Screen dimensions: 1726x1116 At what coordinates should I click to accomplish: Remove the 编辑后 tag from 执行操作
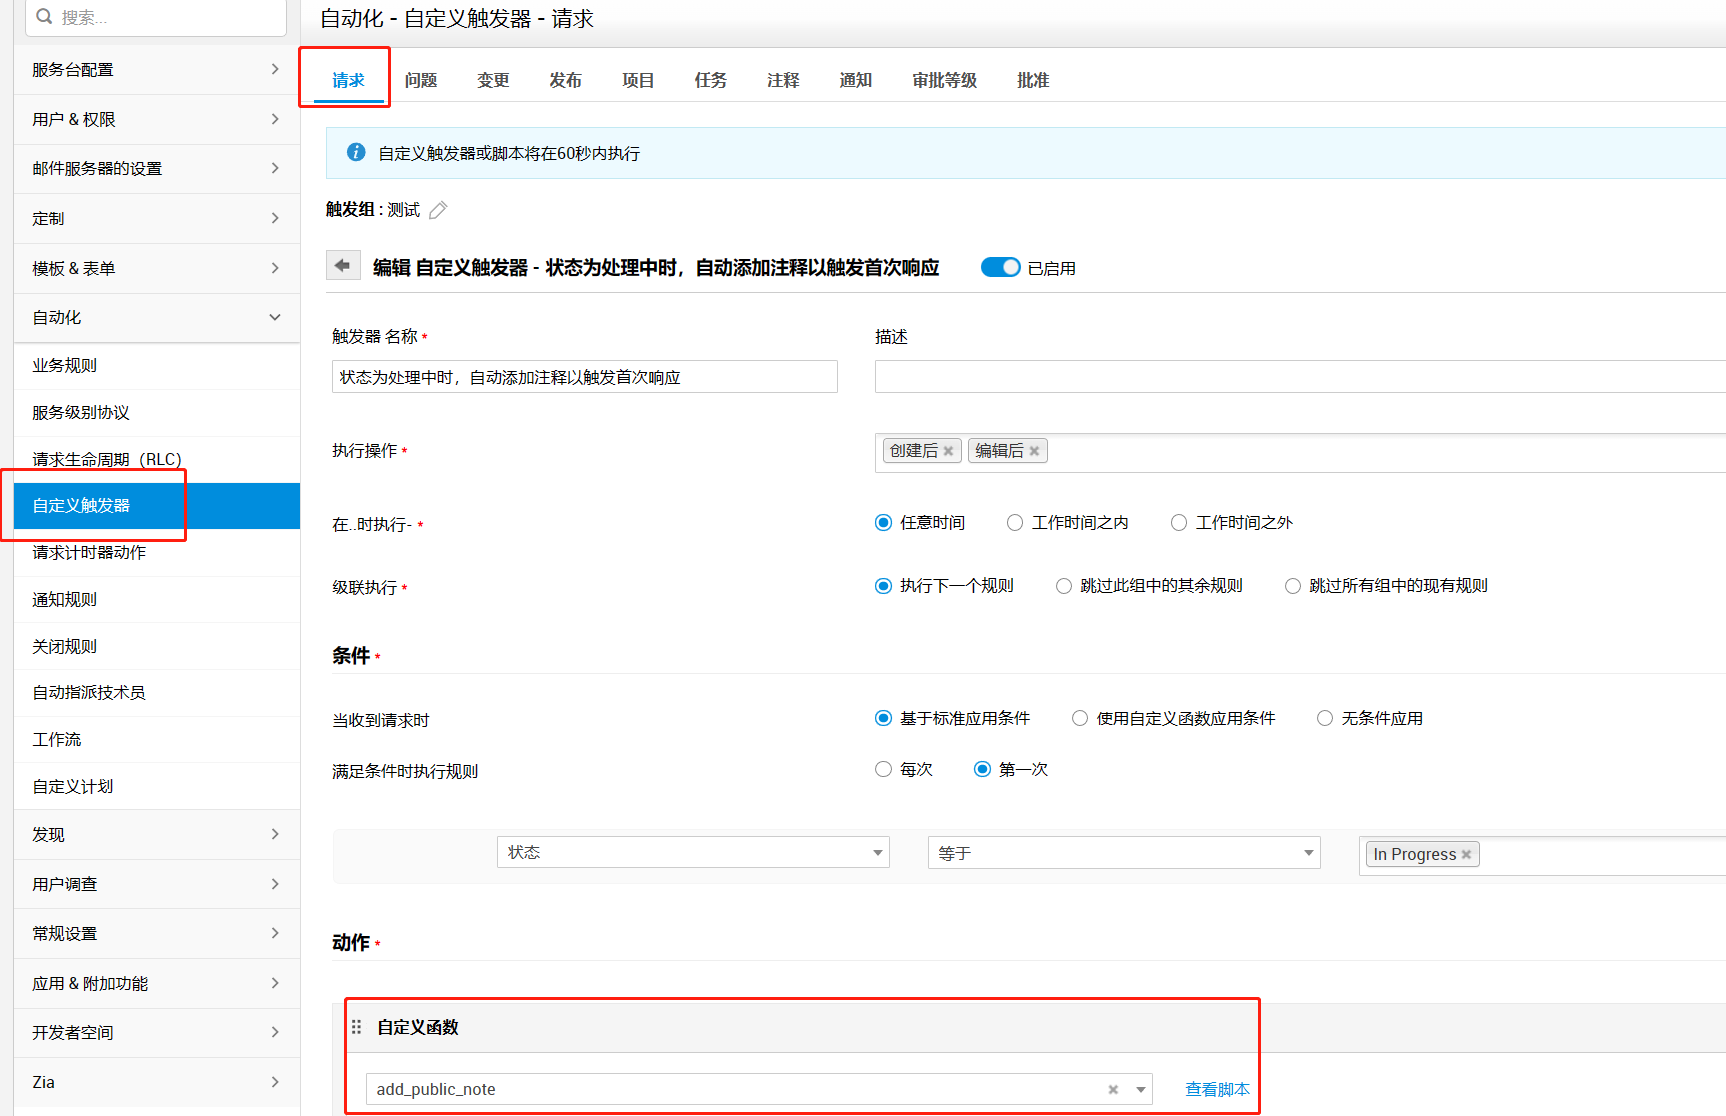(1034, 451)
